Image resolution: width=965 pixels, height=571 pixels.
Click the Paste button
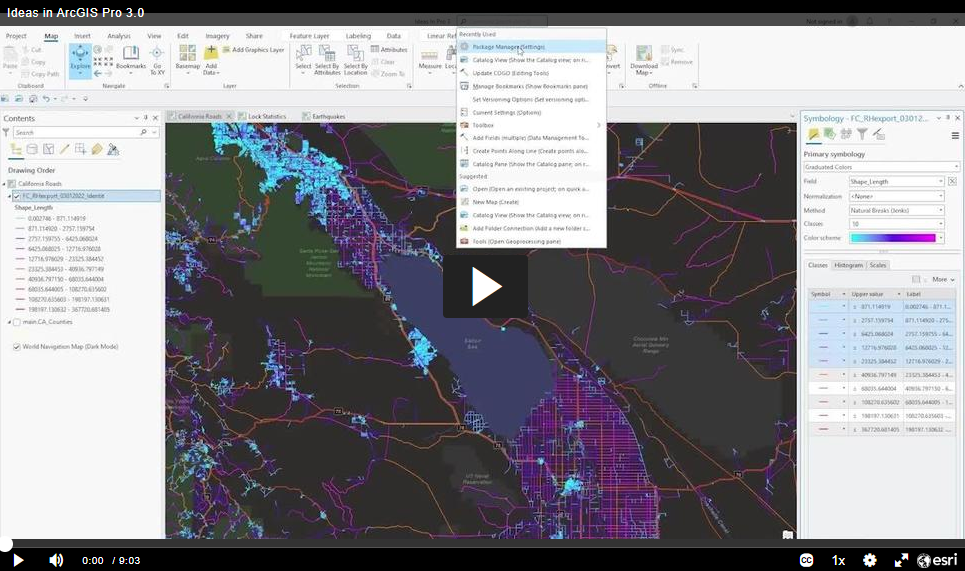pyautogui.click(x=10, y=58)
